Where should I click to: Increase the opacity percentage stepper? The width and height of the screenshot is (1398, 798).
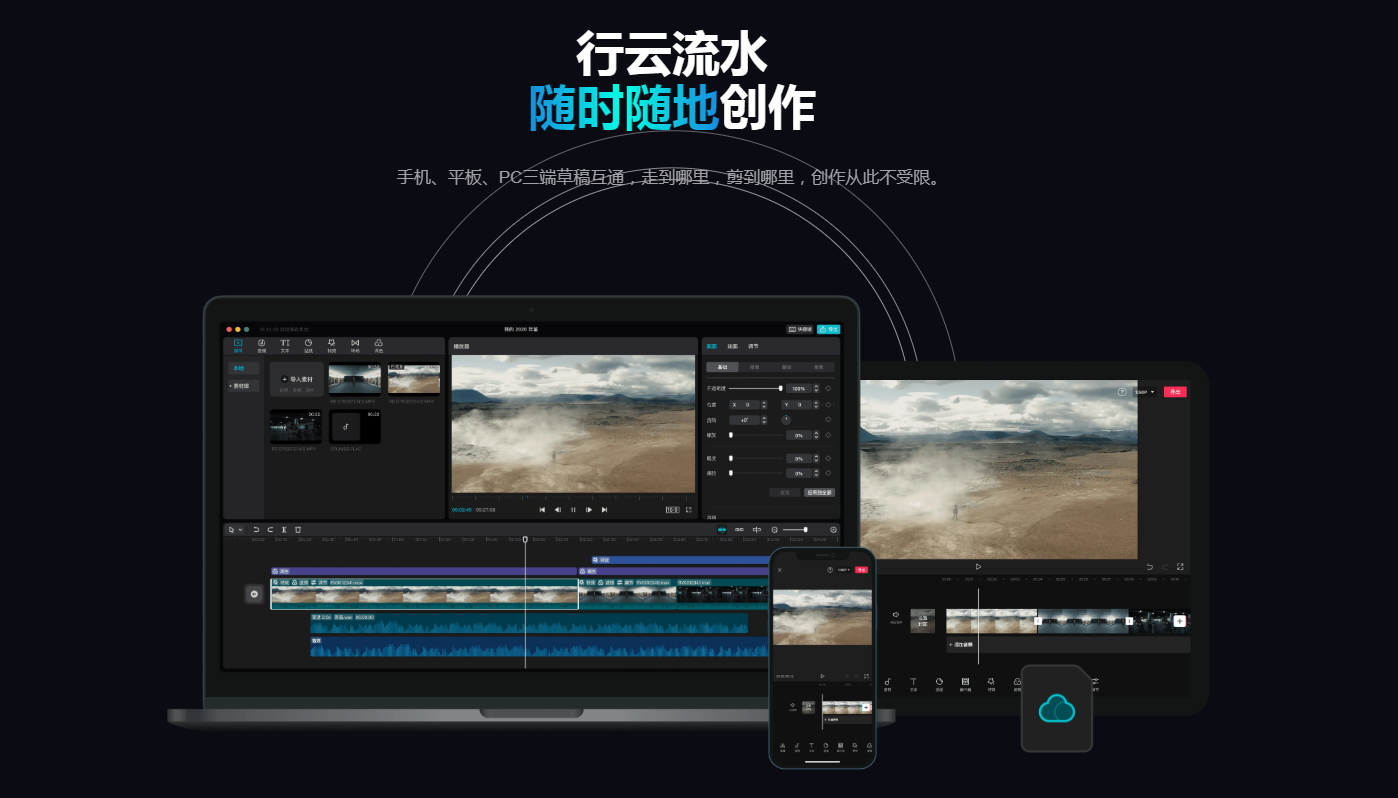817,386
